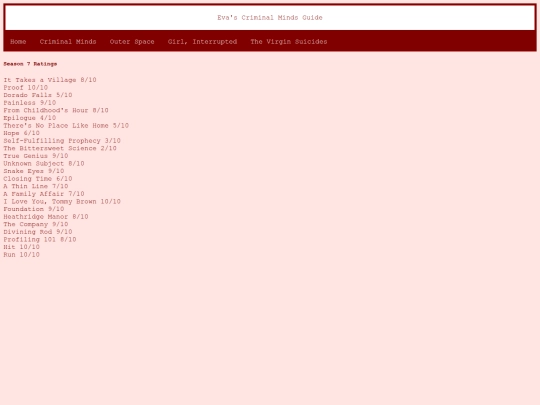Click the 'Hope 6/10' line
This screenshot has width=540, height=405.
click(x=21, y=133)
